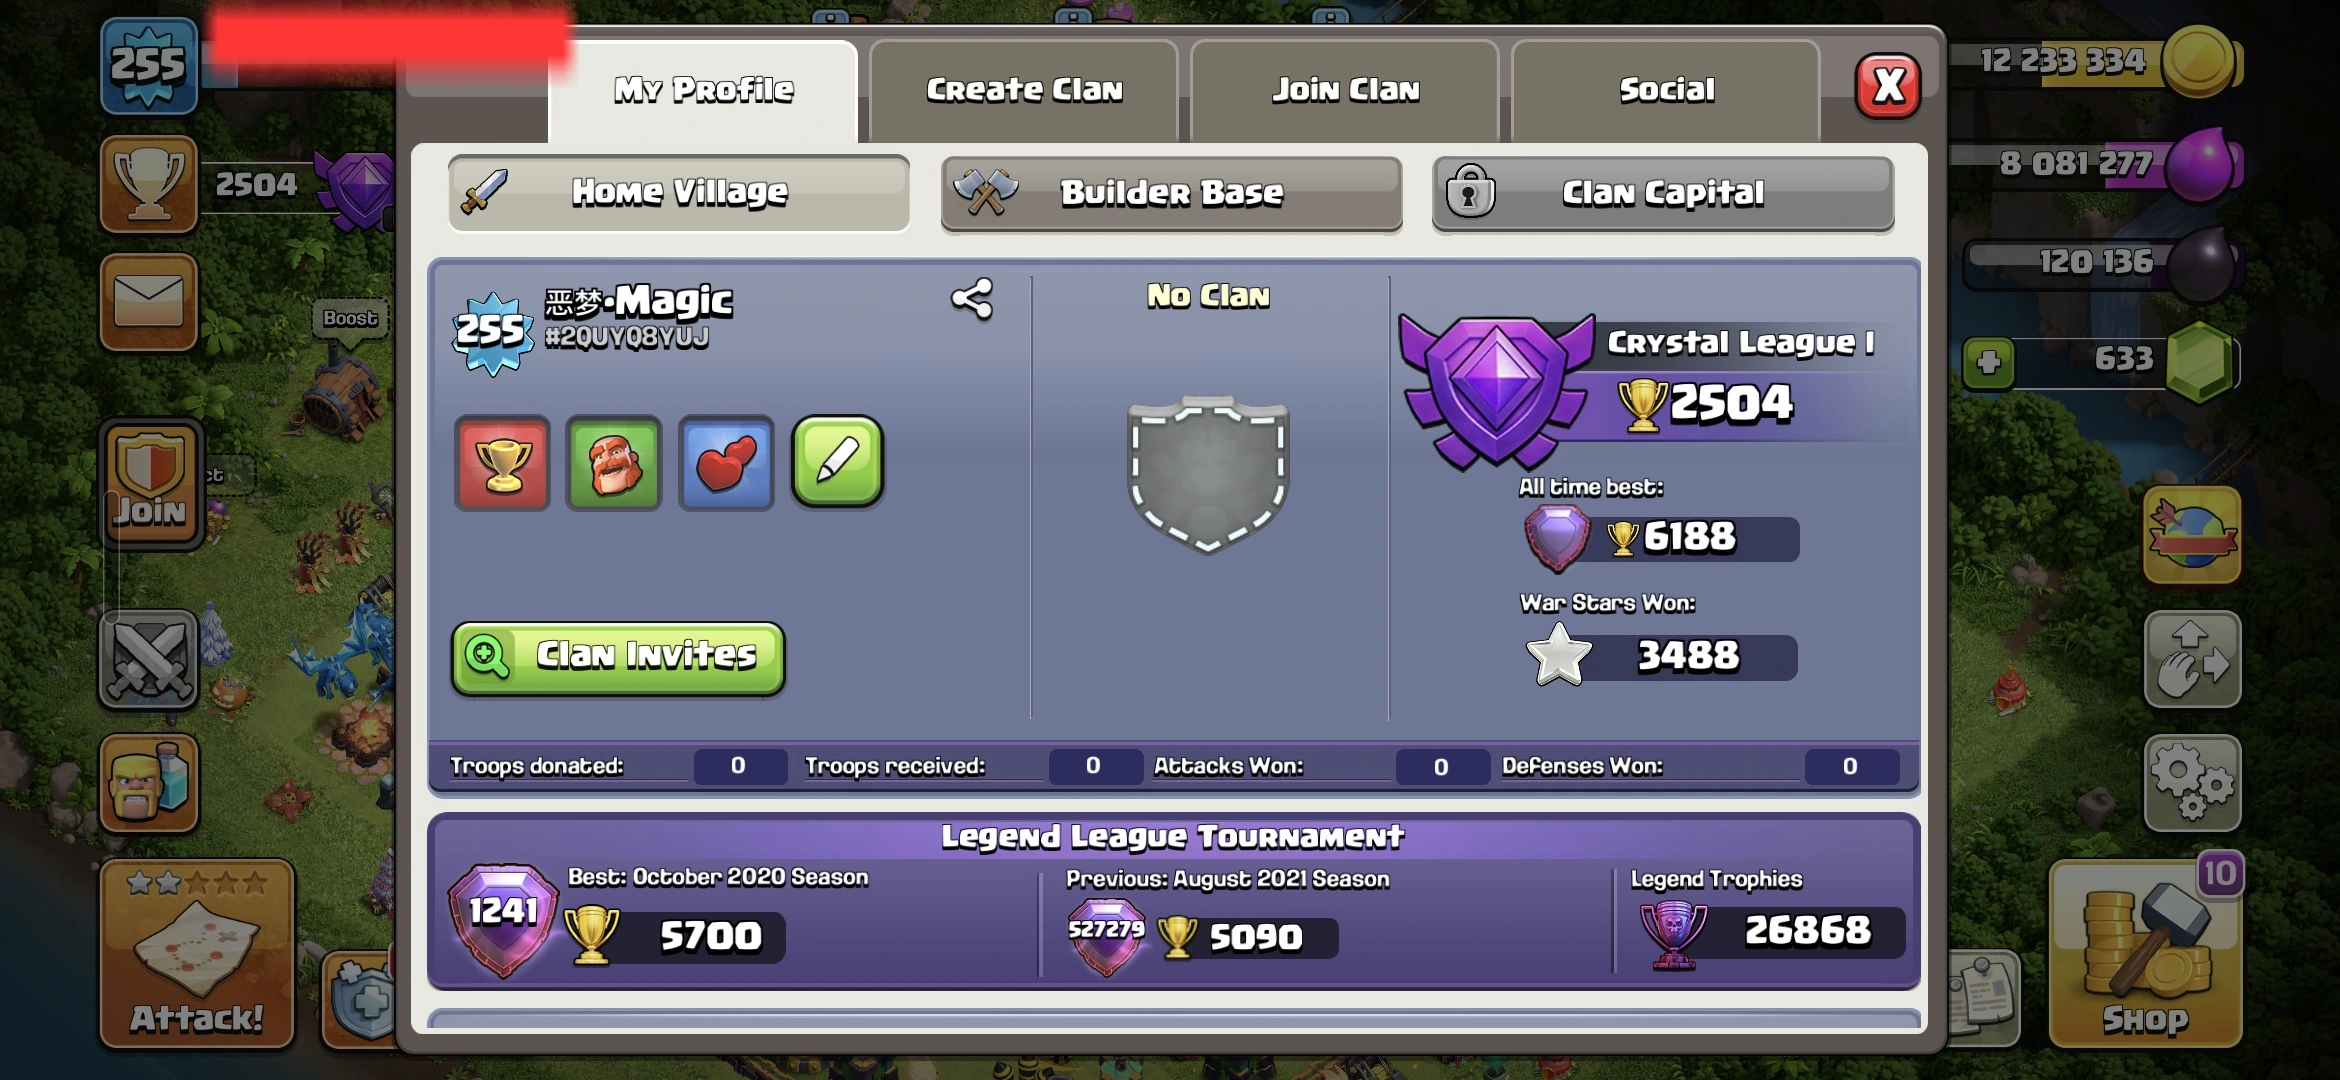
Task: Open the crossed swords war icon
Action: click(x=149, y=659)
